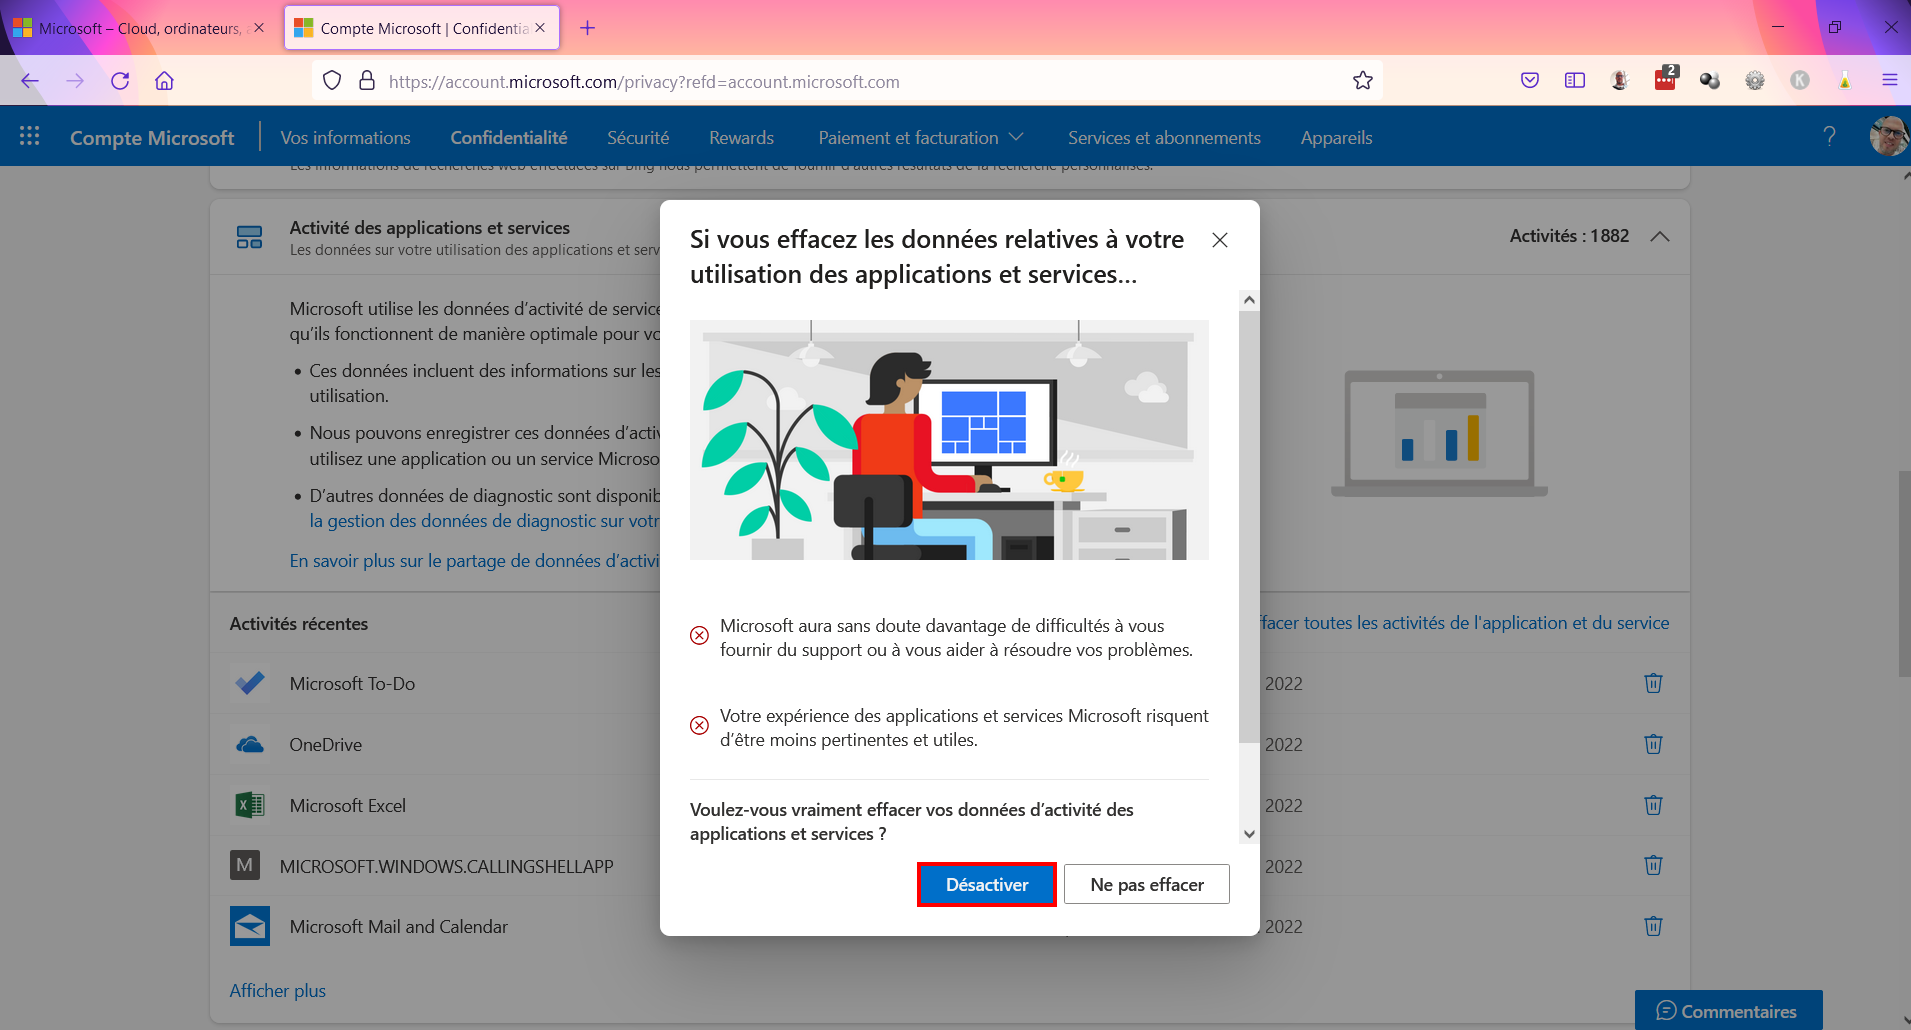Open the Pocket save icon
Image resolution: width=1911 pixels, height=1030 pixels.
tap(1530, 81)
